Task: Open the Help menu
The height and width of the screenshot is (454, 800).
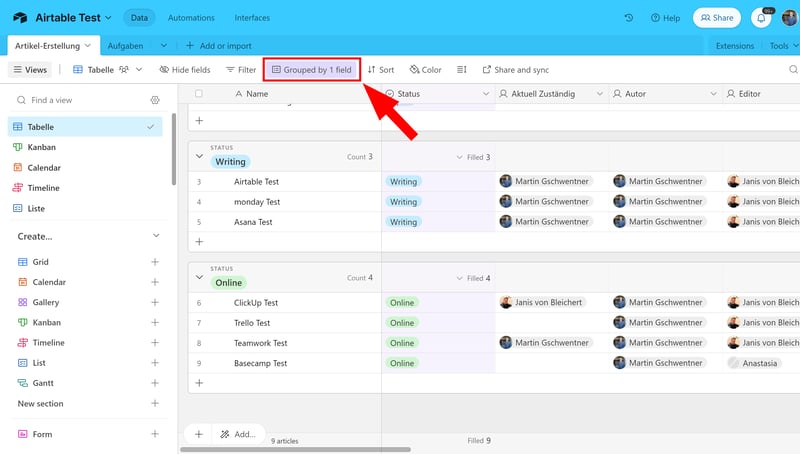Action: (665, 18)
